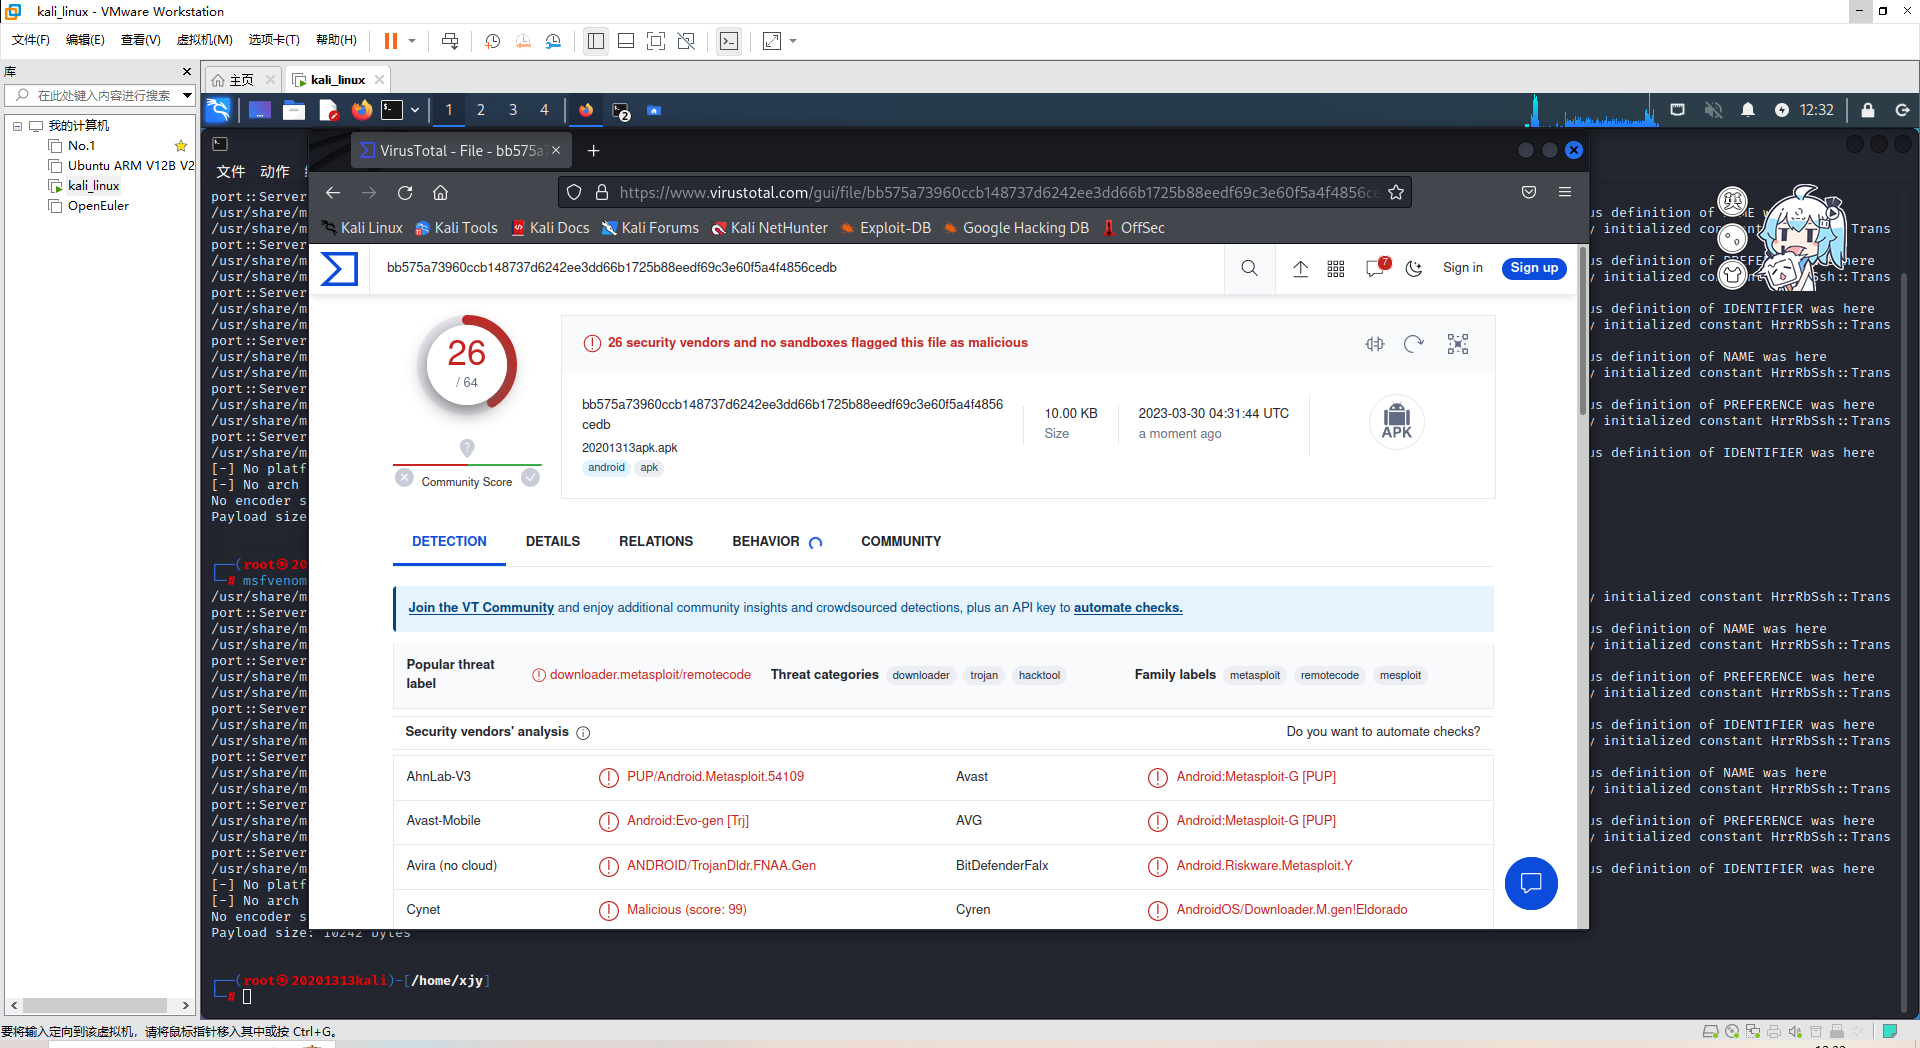This screenshot has height=1048, width=1920.
Task: Open terminal launcher dropdown in Kali panel
Action: coord(414,110)
